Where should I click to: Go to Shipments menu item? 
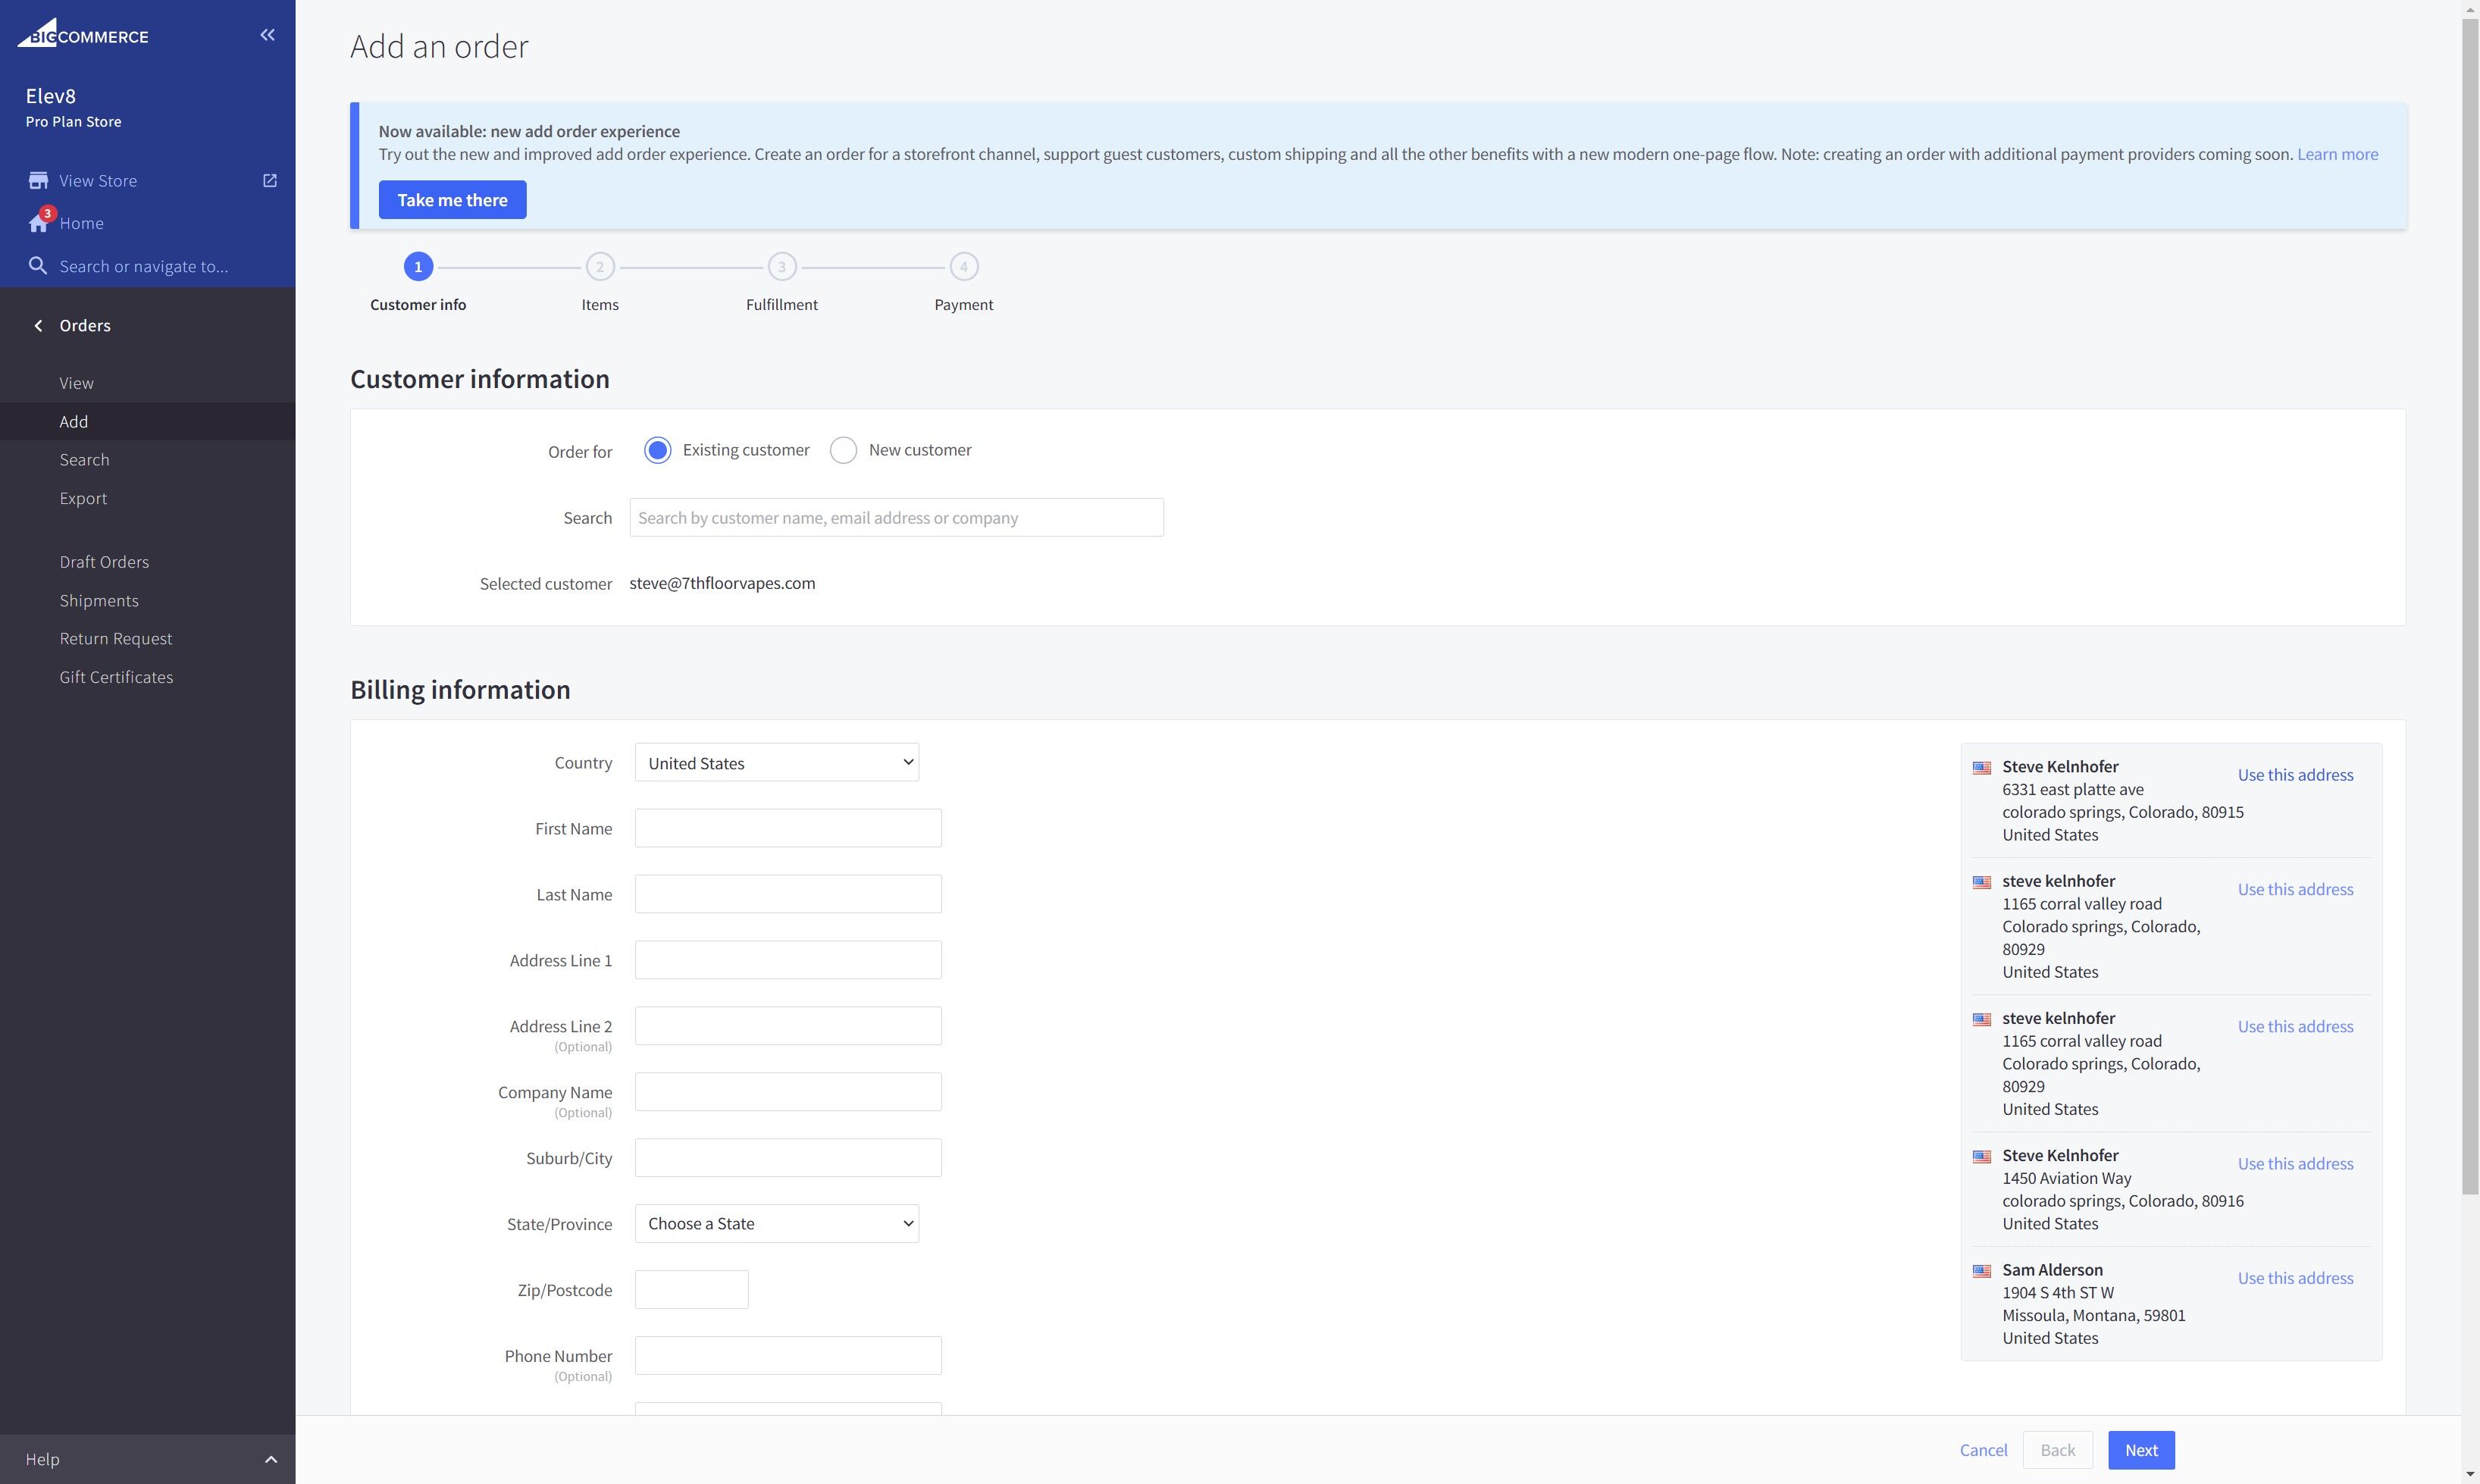(x=99, y=601)
